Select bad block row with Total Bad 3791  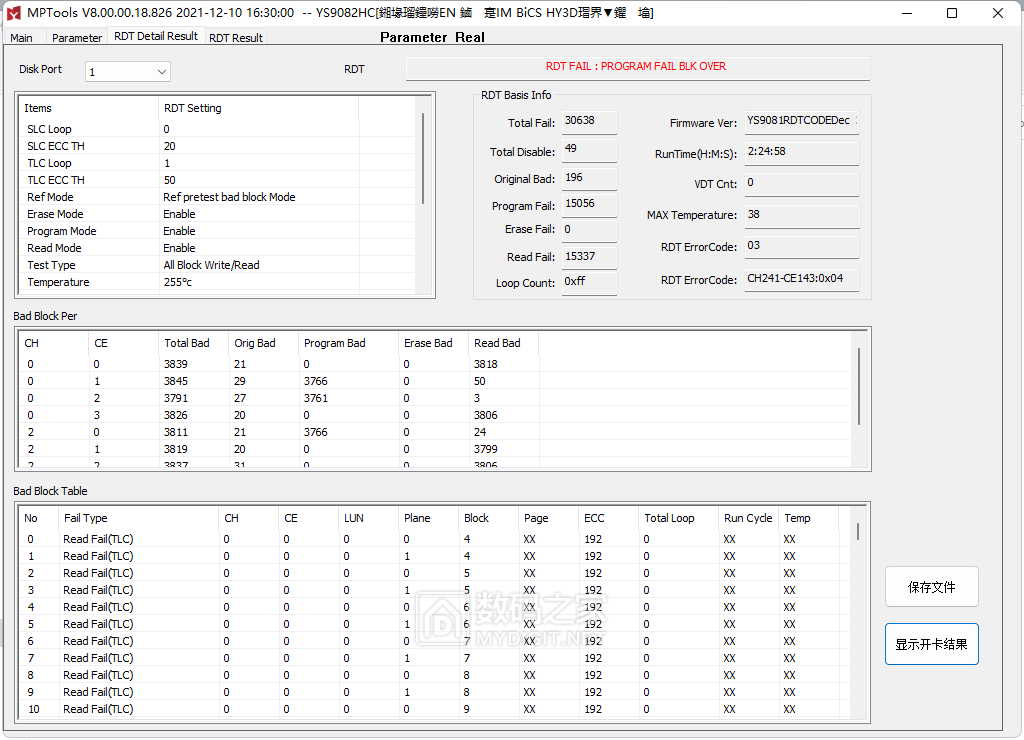pyautogui.click(x=434, y=398)
